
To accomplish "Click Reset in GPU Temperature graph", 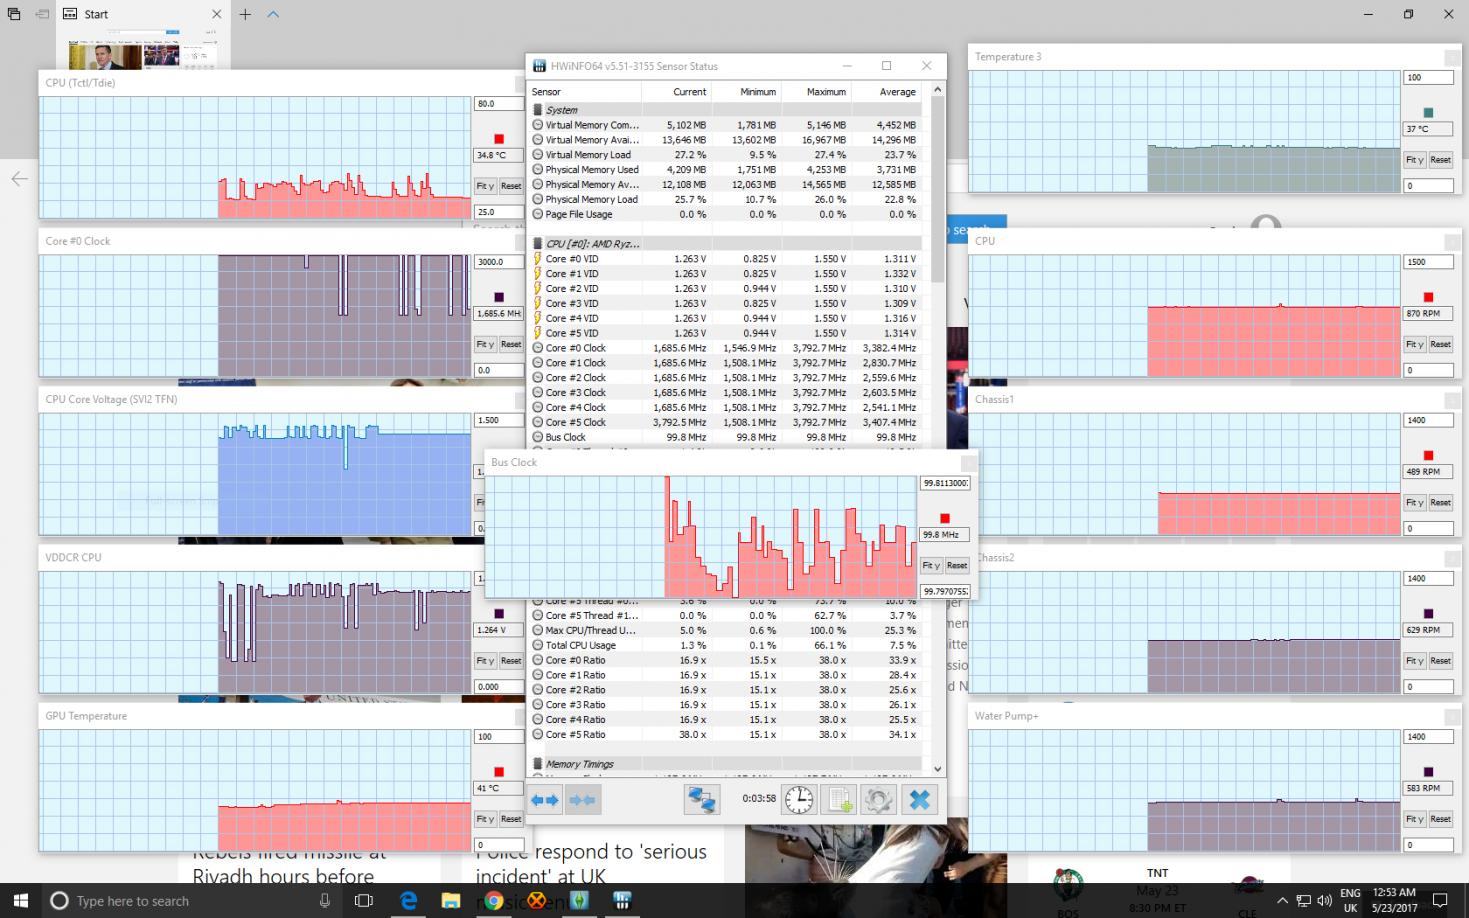I will pos(511,819).
